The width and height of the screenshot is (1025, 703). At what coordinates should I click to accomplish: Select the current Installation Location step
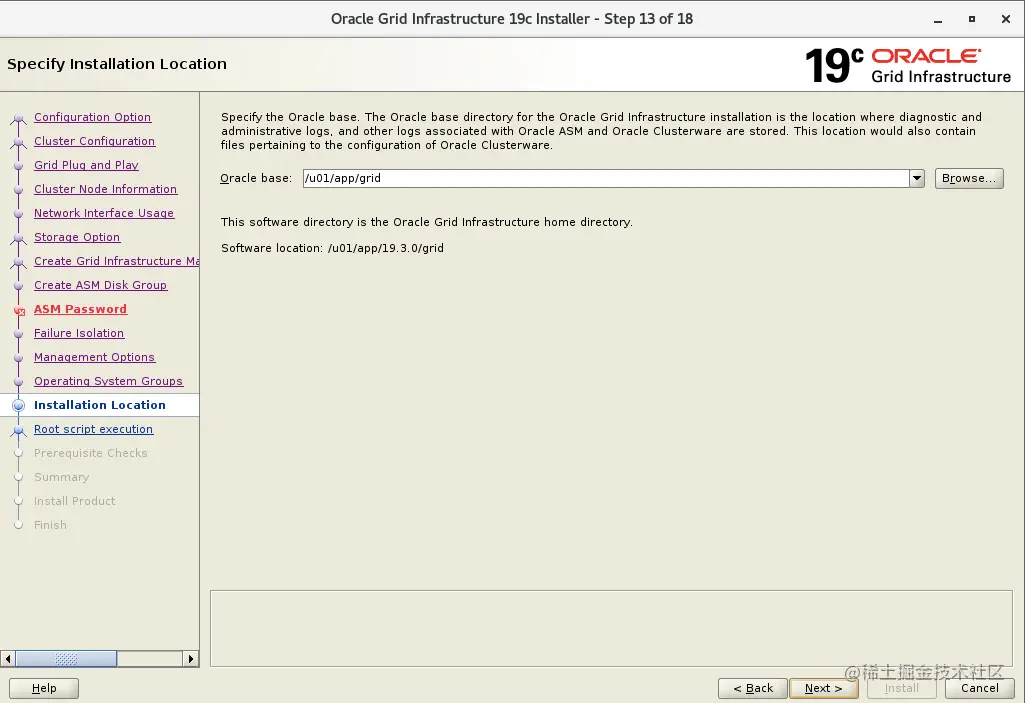coord(99,405)
